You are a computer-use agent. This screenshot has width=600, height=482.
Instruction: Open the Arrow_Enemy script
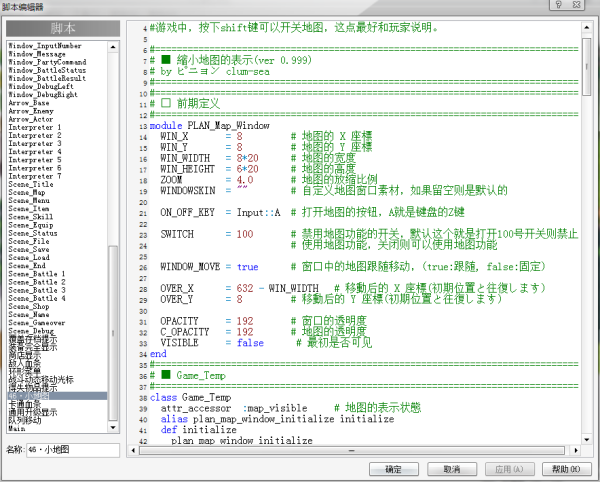coord(29,111)
